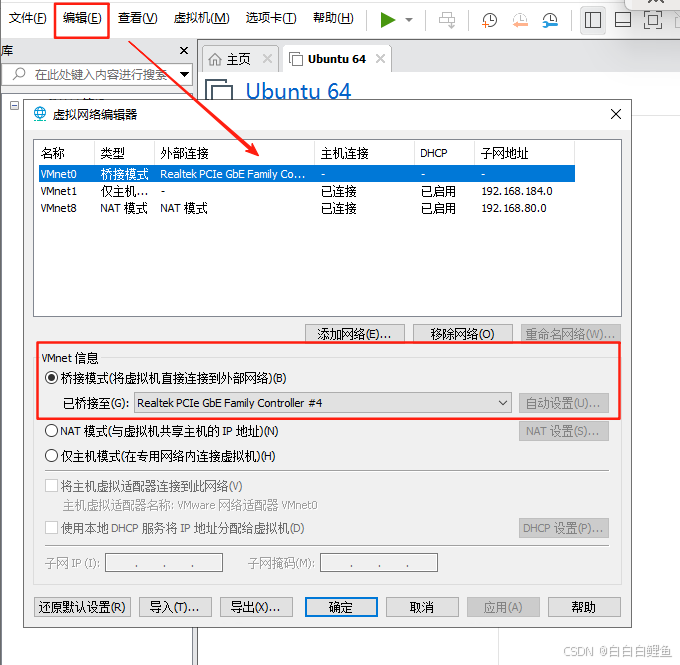Select the NAT 模式 radio button
This screenshot has width=680, height=665.
coord(51,431)
